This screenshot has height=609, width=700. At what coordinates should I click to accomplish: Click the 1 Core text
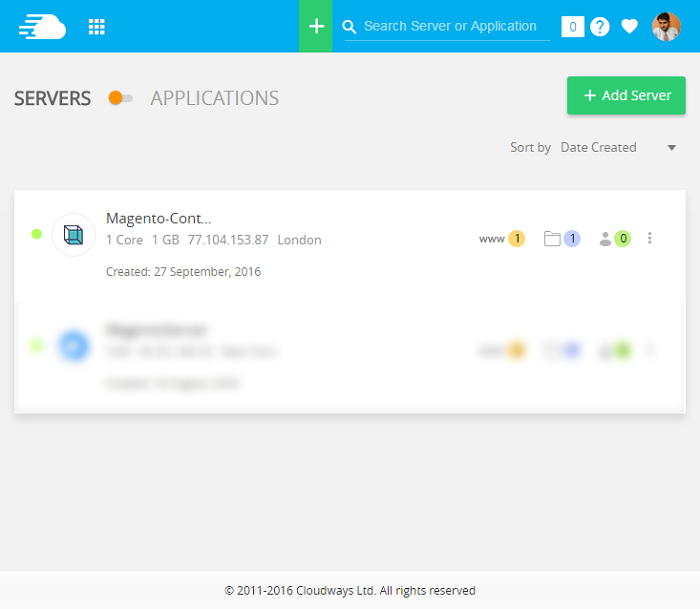coord(125,240)
